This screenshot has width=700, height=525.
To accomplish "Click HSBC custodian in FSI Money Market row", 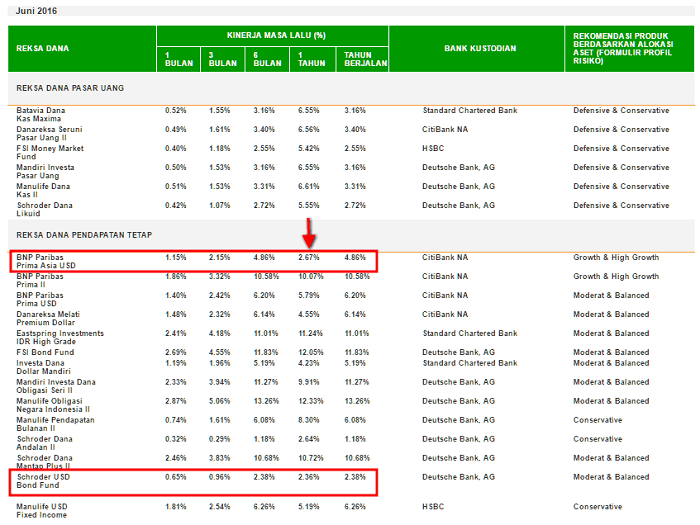I will 433,148.
